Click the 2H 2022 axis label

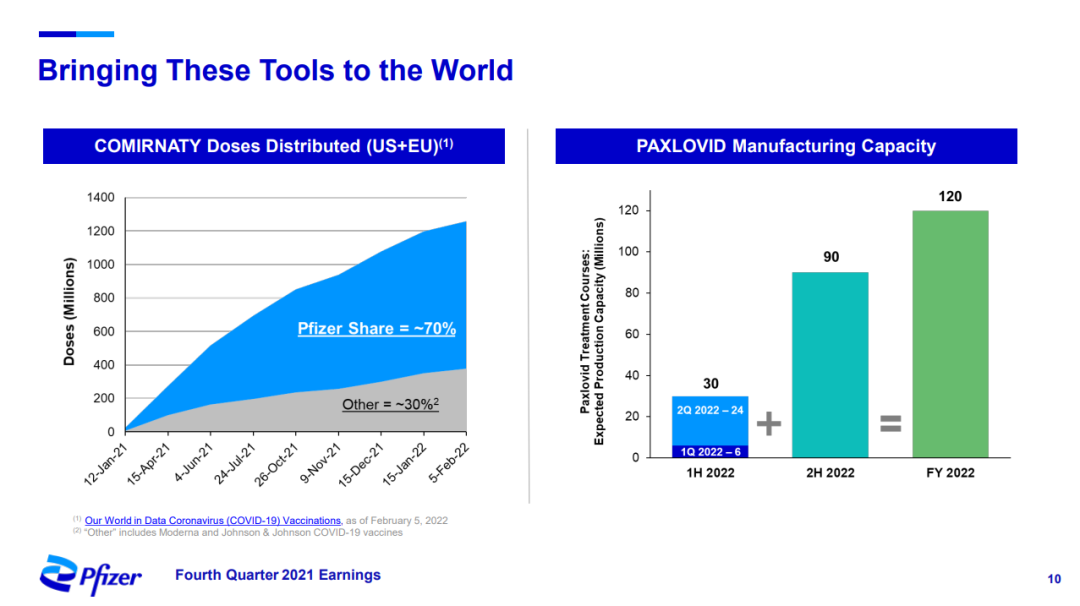pos(830,473)
